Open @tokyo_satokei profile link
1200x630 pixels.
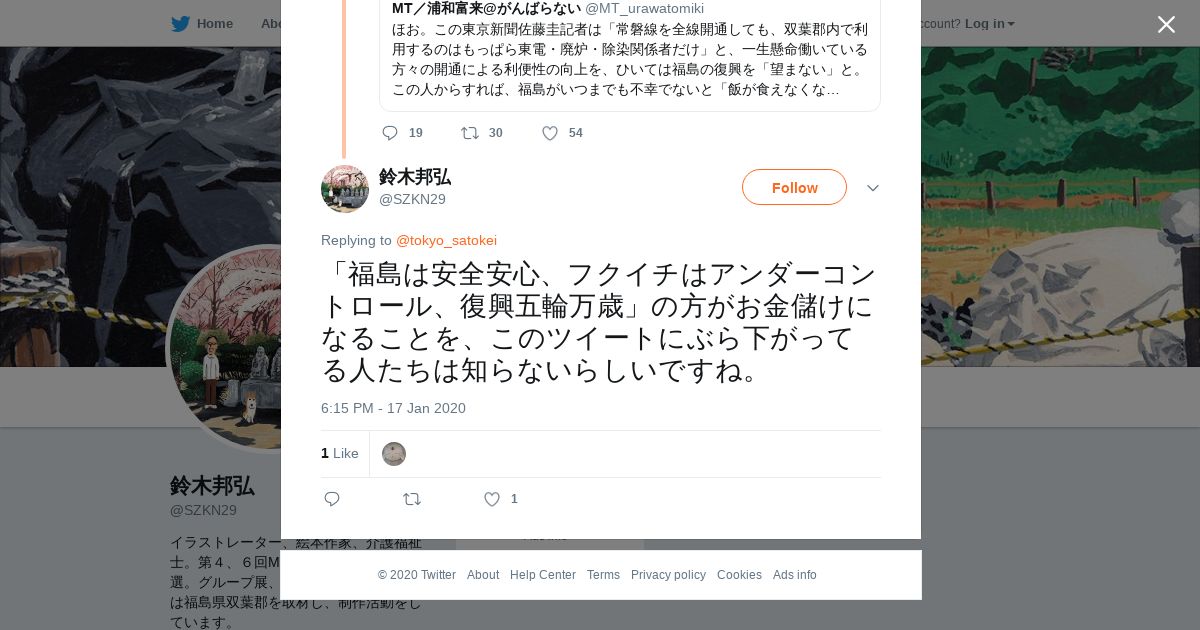point(446,240)
